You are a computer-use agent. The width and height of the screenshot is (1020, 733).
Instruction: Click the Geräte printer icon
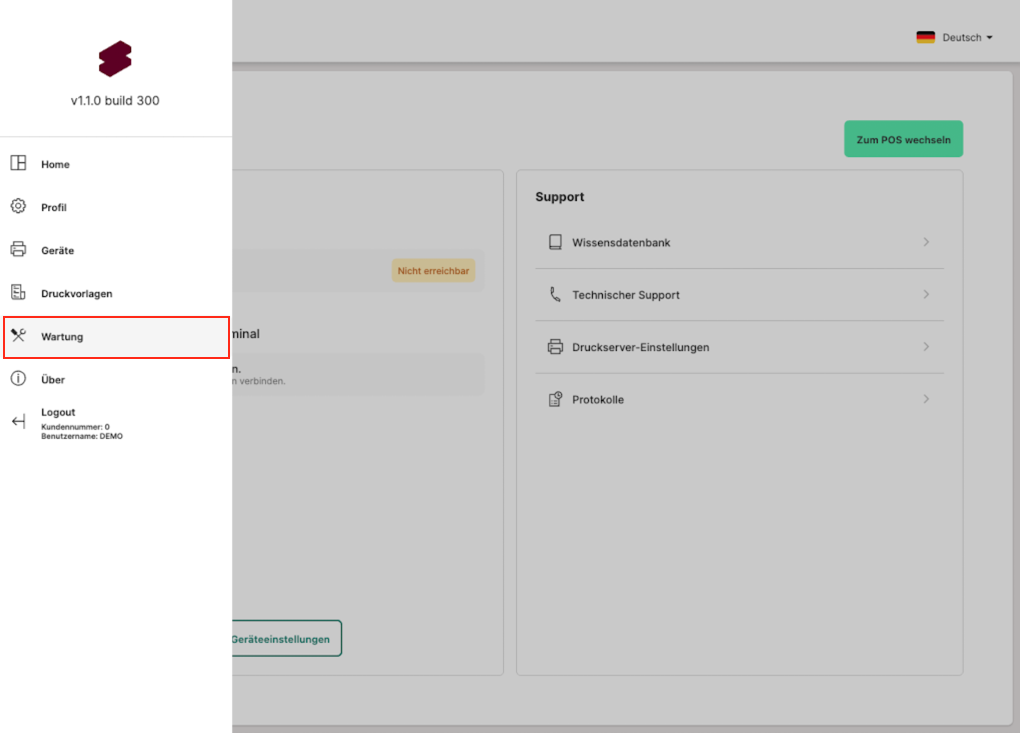(x=18, y=250)
